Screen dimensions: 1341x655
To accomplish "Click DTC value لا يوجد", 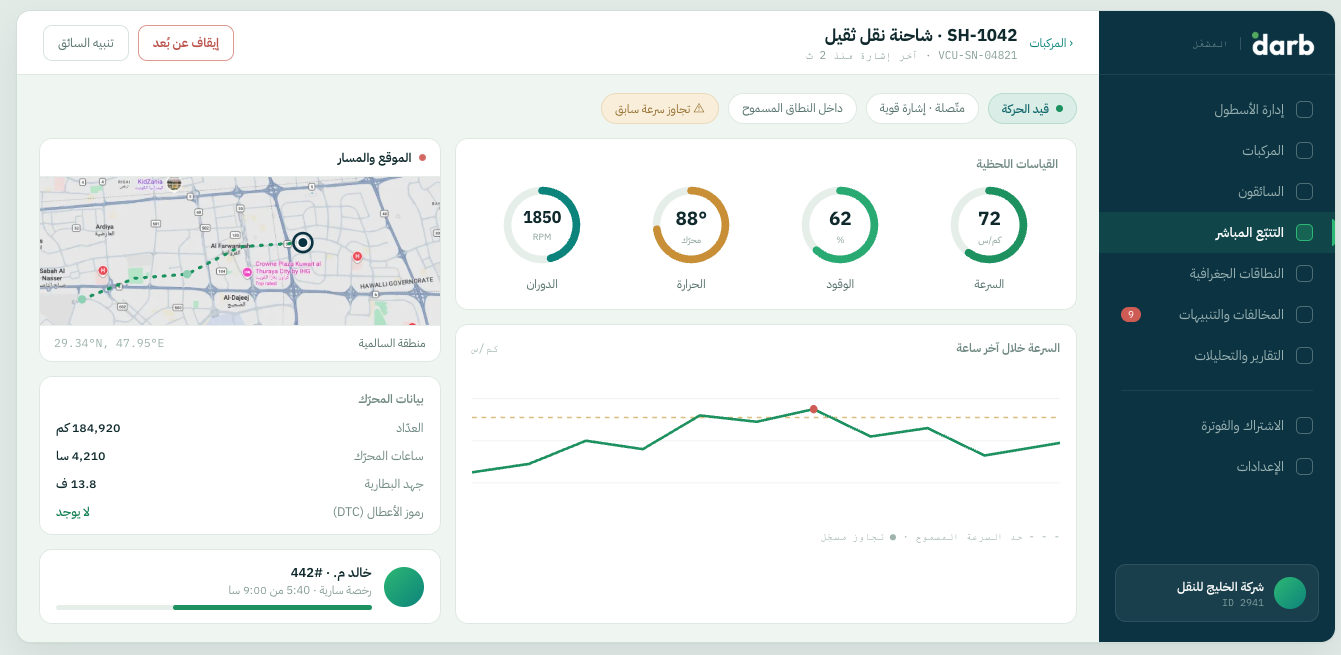I will tap(73, 512).
